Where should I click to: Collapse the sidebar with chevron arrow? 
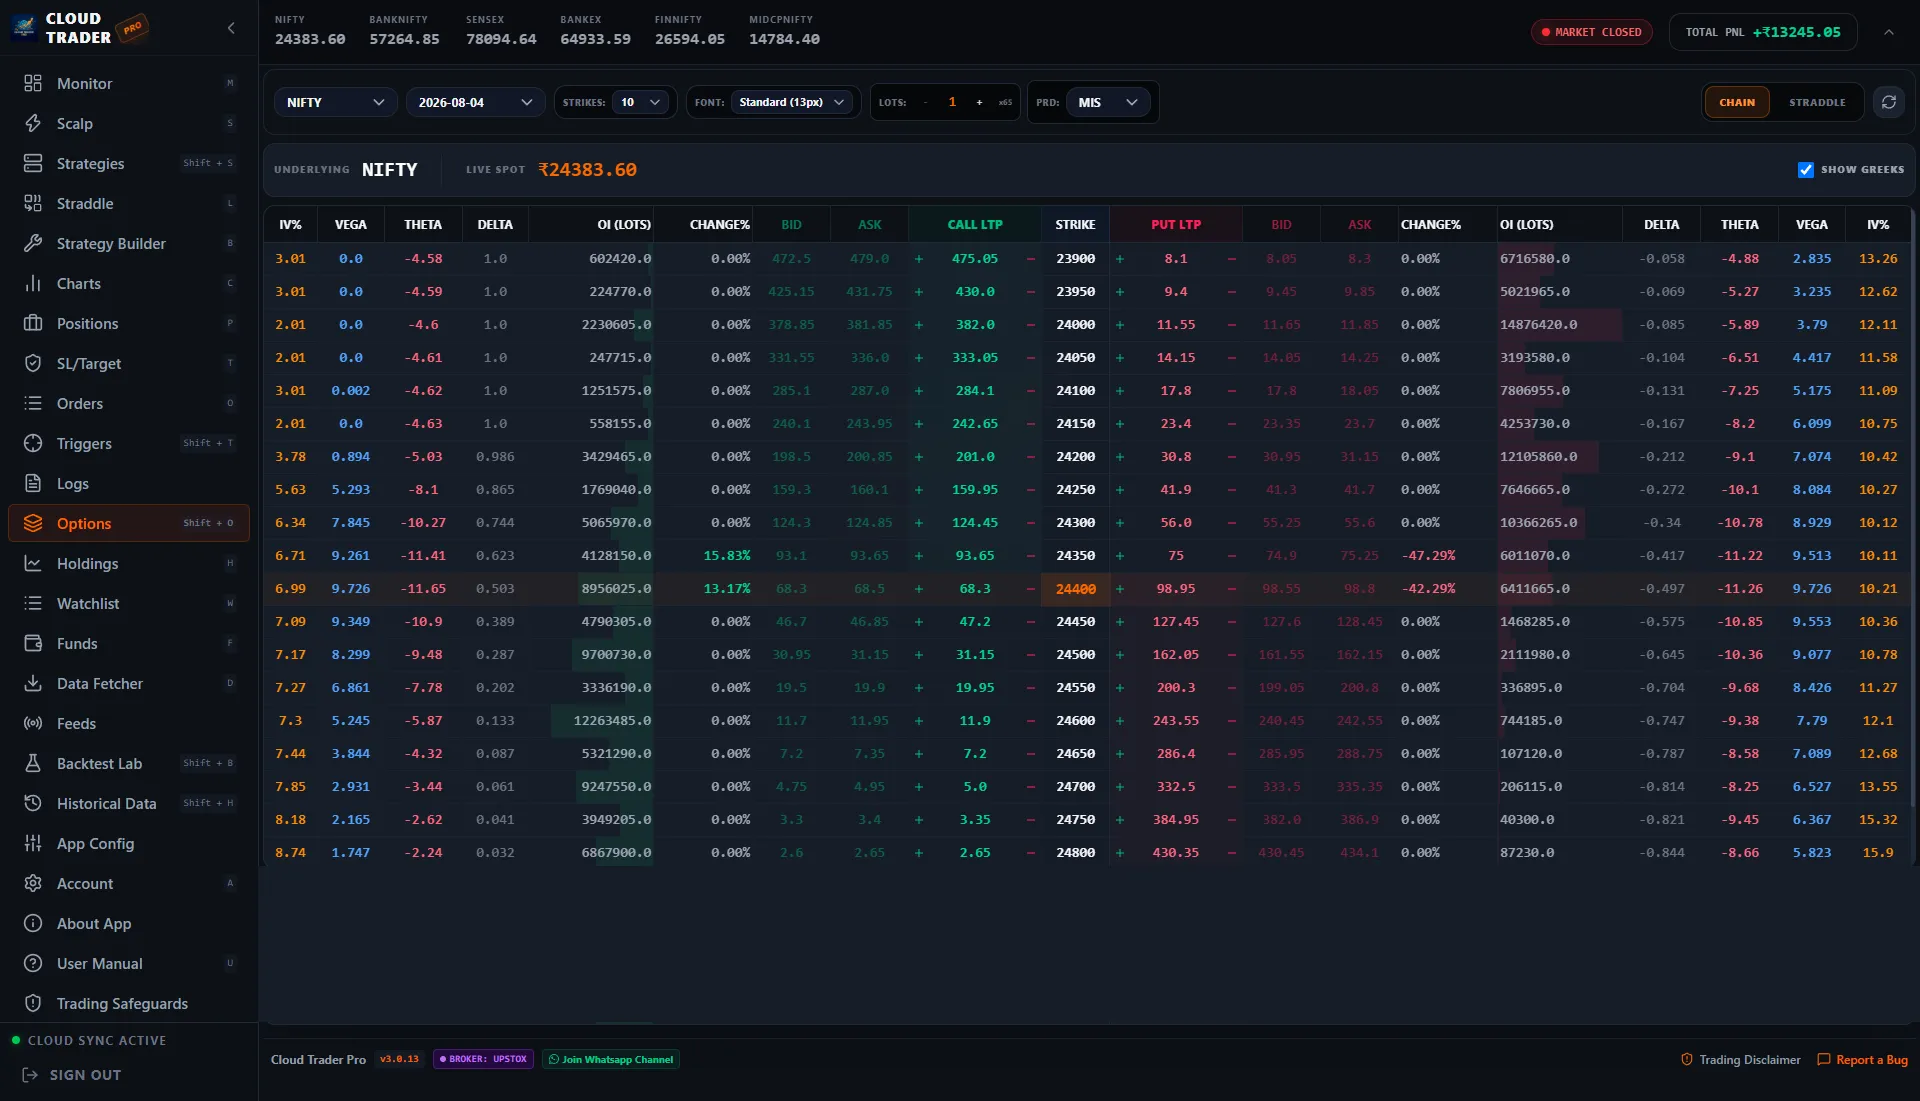click(231, 28)
